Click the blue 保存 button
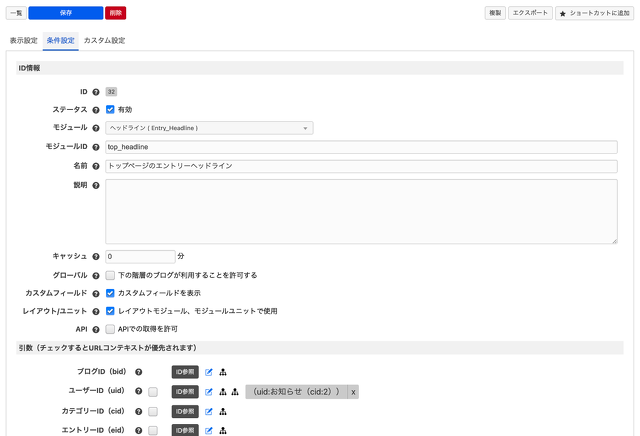Screen dimensions: 640x436 65,13
